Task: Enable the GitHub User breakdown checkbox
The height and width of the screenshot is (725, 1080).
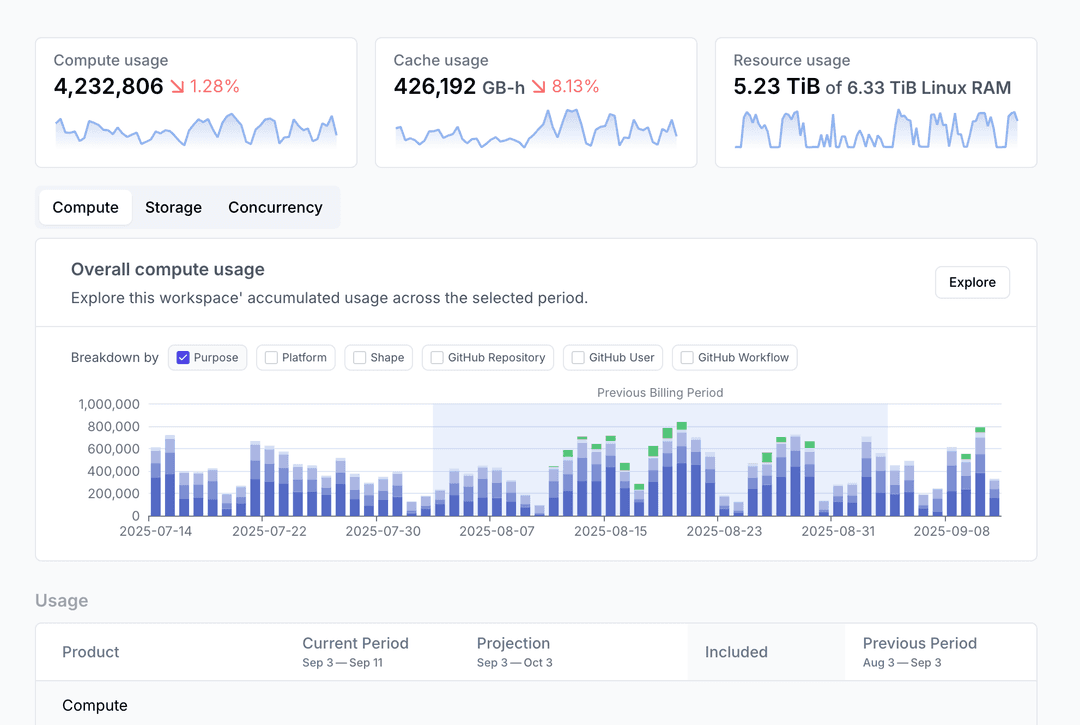Action: coord(578,358)
